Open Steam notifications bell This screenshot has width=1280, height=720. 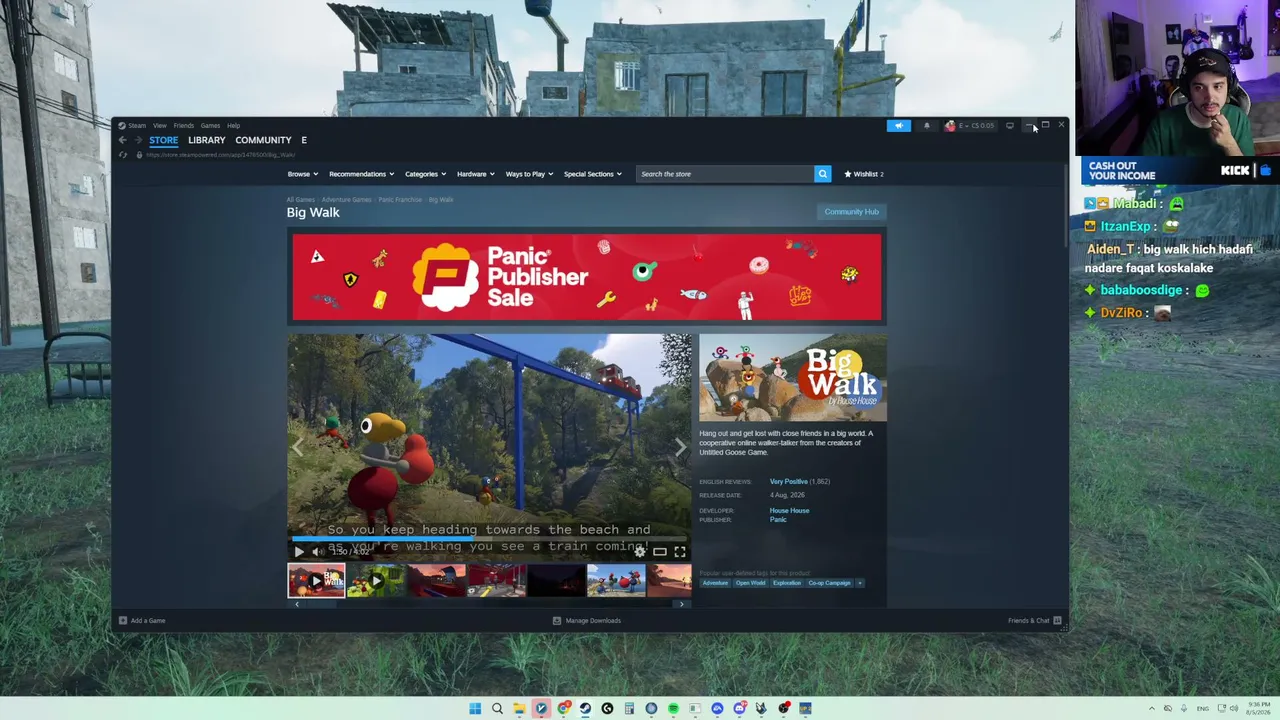pyautogui.click(x=927, y=126)
